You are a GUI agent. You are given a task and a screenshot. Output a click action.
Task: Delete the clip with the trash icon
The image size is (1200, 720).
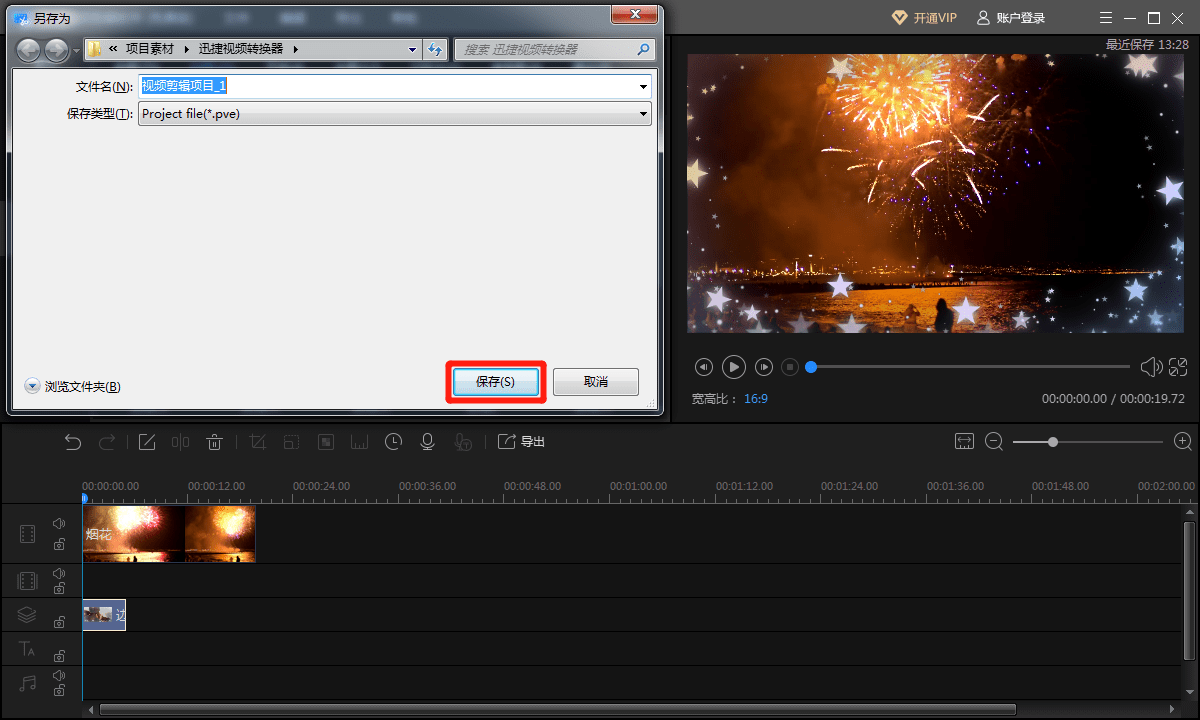214,442
